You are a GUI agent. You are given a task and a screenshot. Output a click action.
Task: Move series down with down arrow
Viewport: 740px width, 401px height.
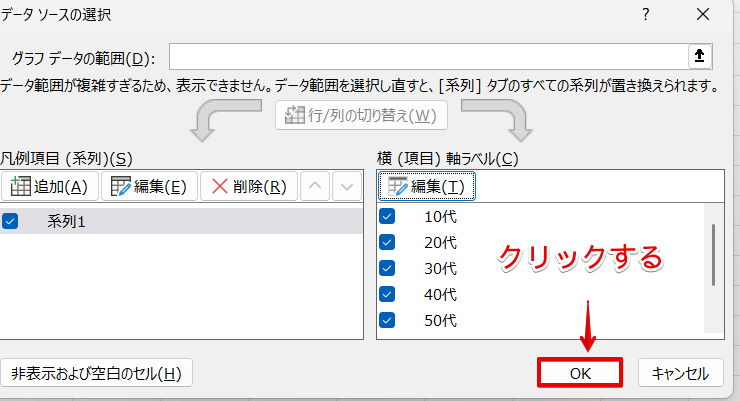(x=345, y=186)
